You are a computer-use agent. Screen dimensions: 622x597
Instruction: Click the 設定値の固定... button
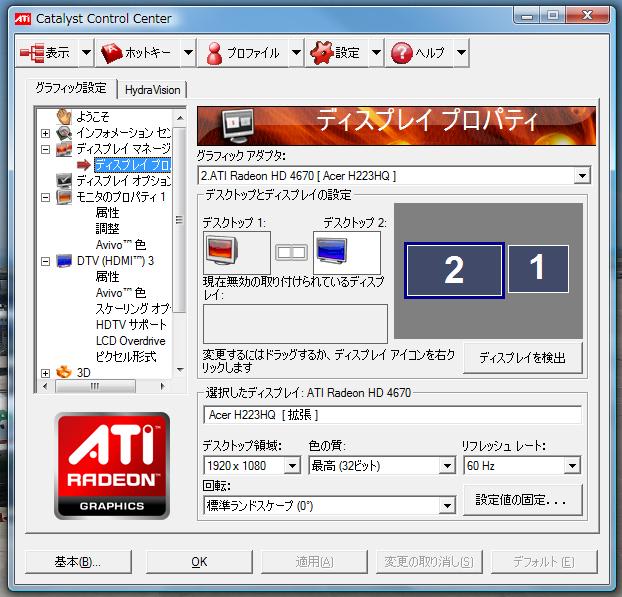(x=522, y=500)
